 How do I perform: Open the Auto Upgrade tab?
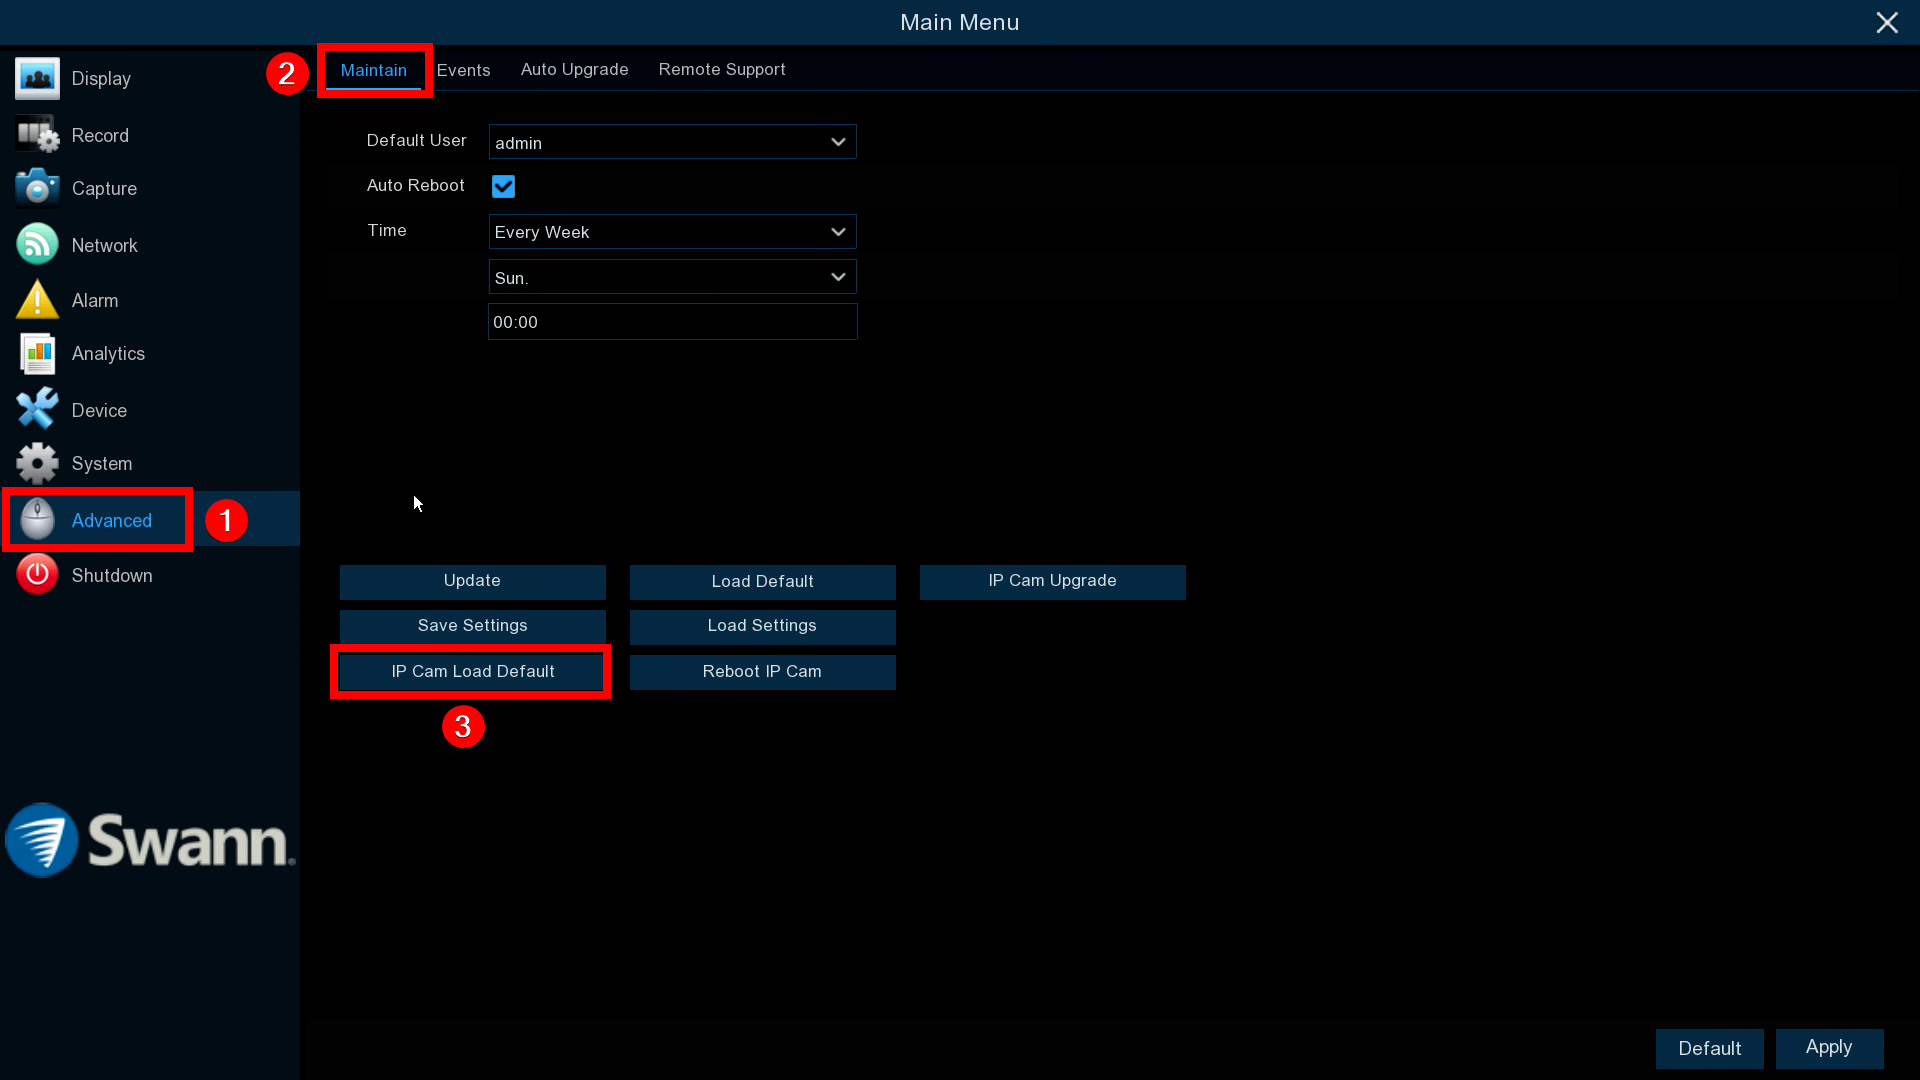pyautogui.click(x=574, y=70)
